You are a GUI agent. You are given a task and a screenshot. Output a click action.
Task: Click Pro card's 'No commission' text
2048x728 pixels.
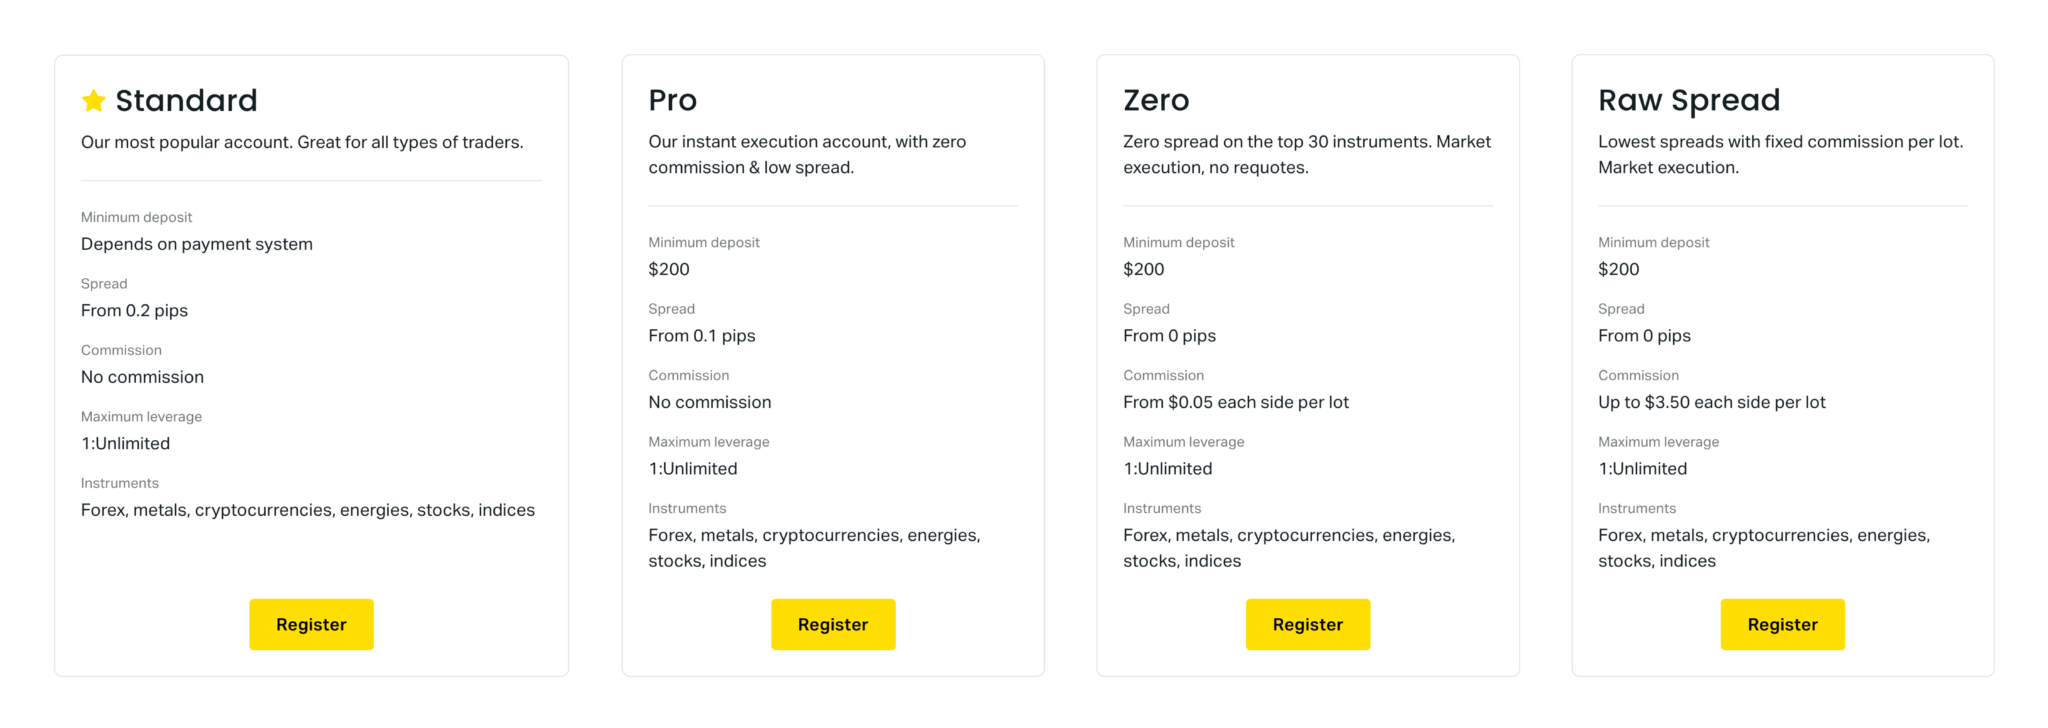pos(710,402)
